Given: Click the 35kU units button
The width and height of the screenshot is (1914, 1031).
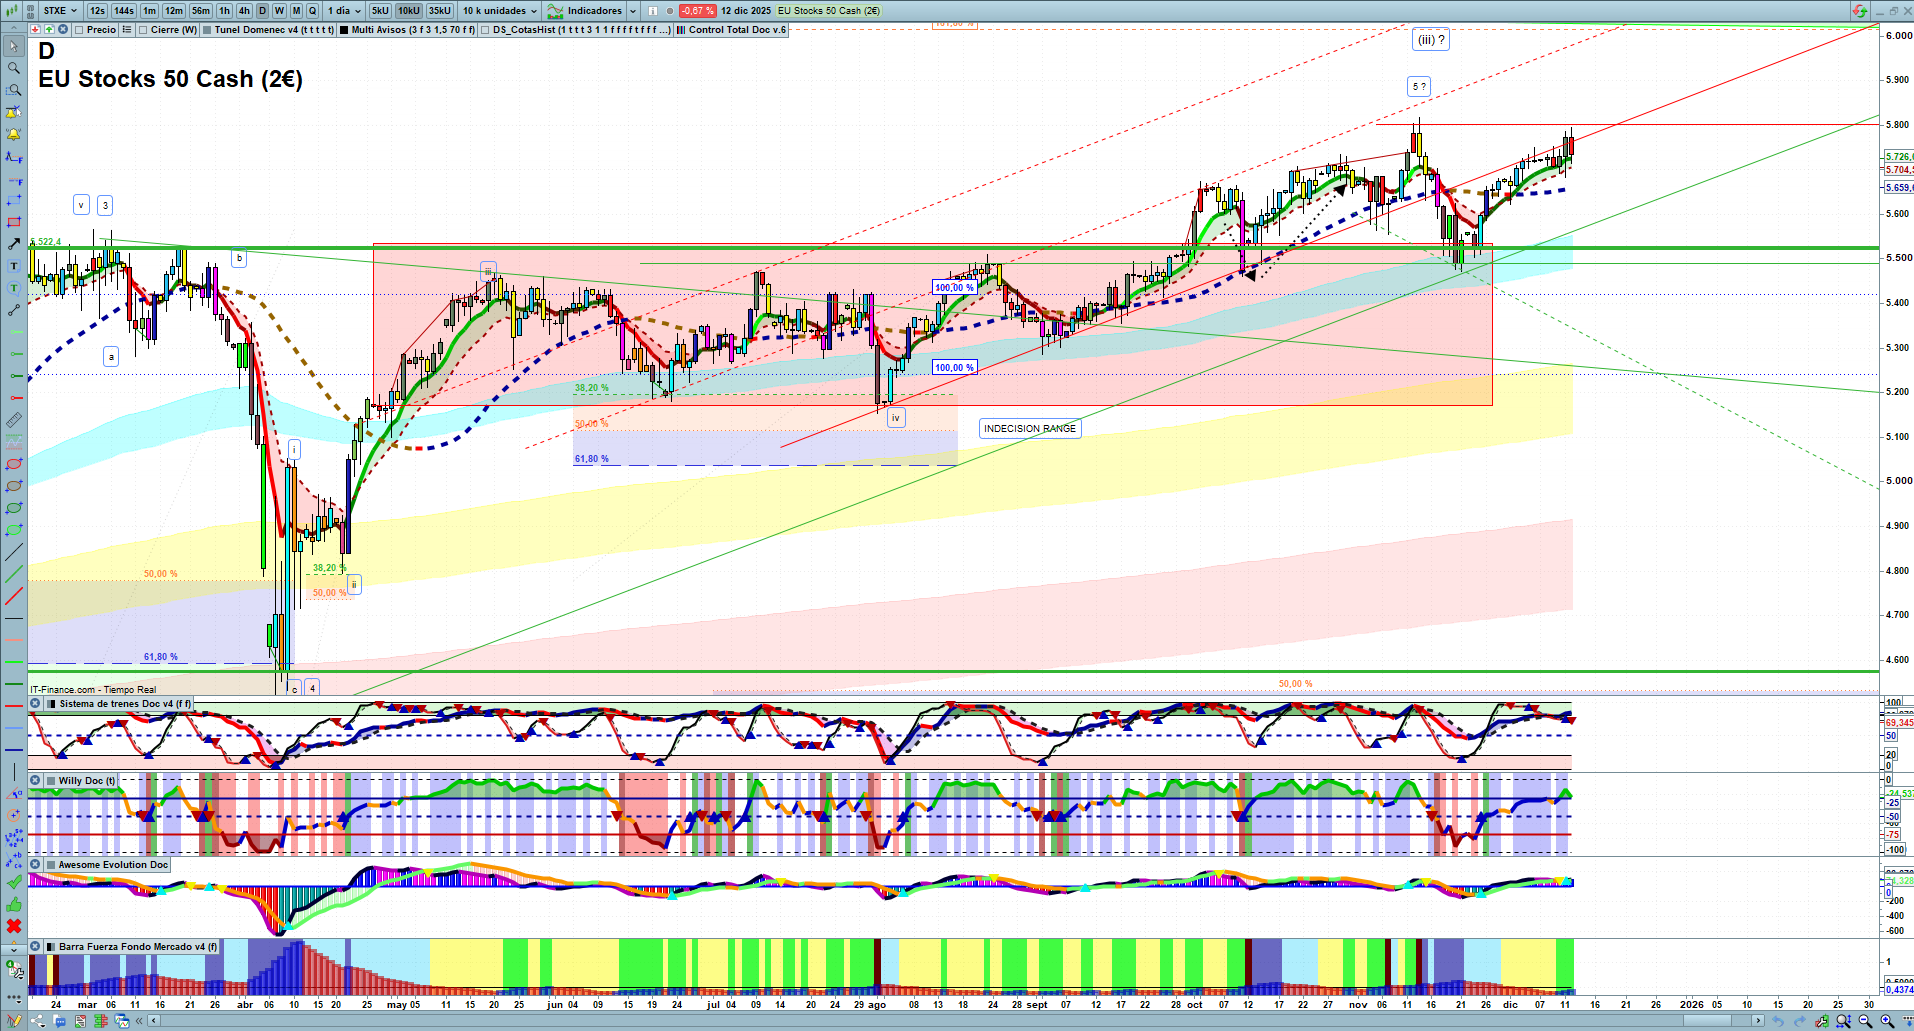Looking at the screenshot, I should pos(439,11).
